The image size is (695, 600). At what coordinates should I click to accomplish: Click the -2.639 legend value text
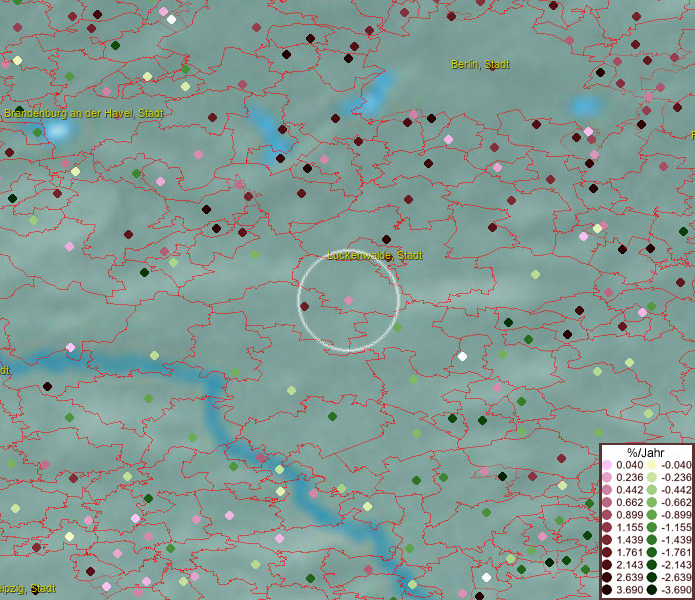point(676,577)
